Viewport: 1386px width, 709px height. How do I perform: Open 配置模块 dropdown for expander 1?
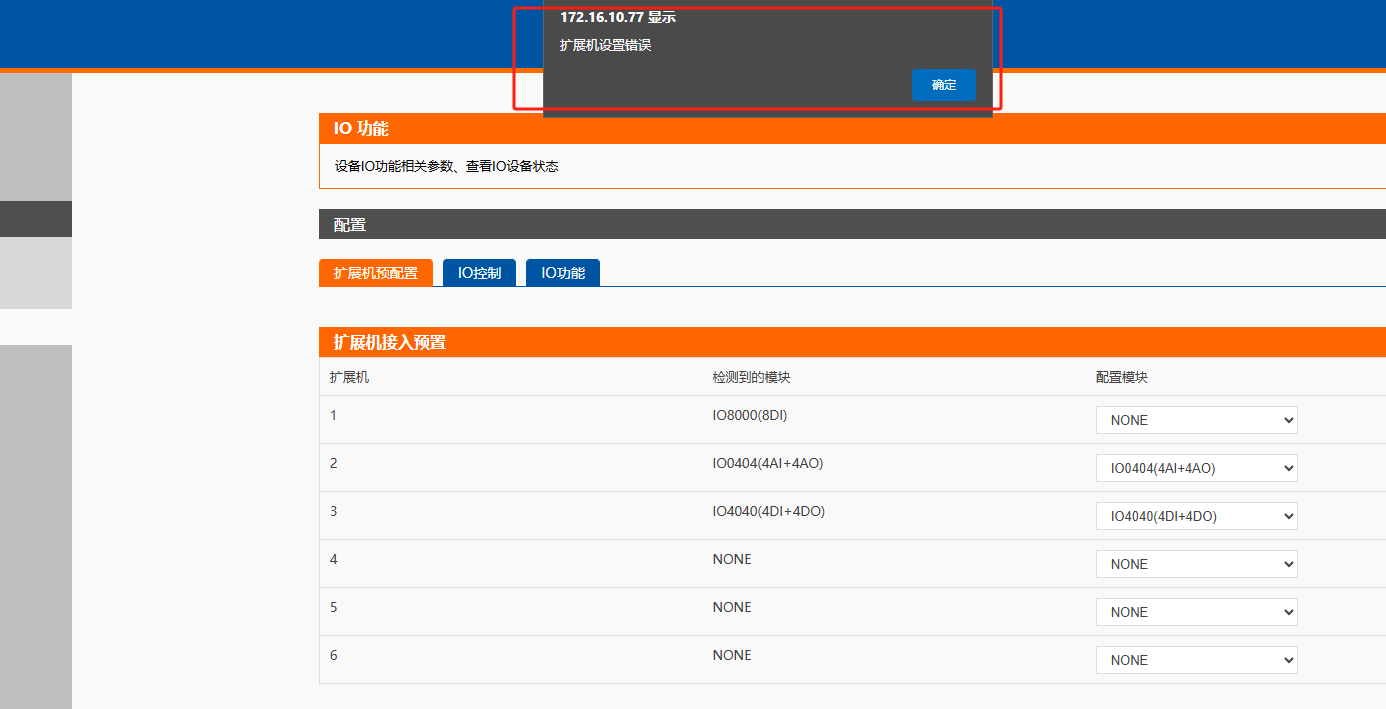click(1196, 420)
